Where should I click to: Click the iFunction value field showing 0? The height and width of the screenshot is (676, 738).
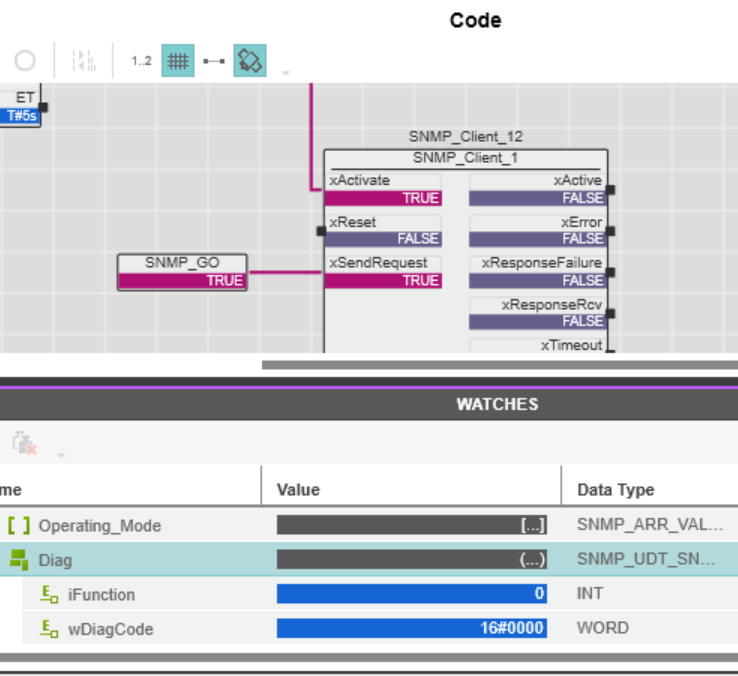point(412,594)
